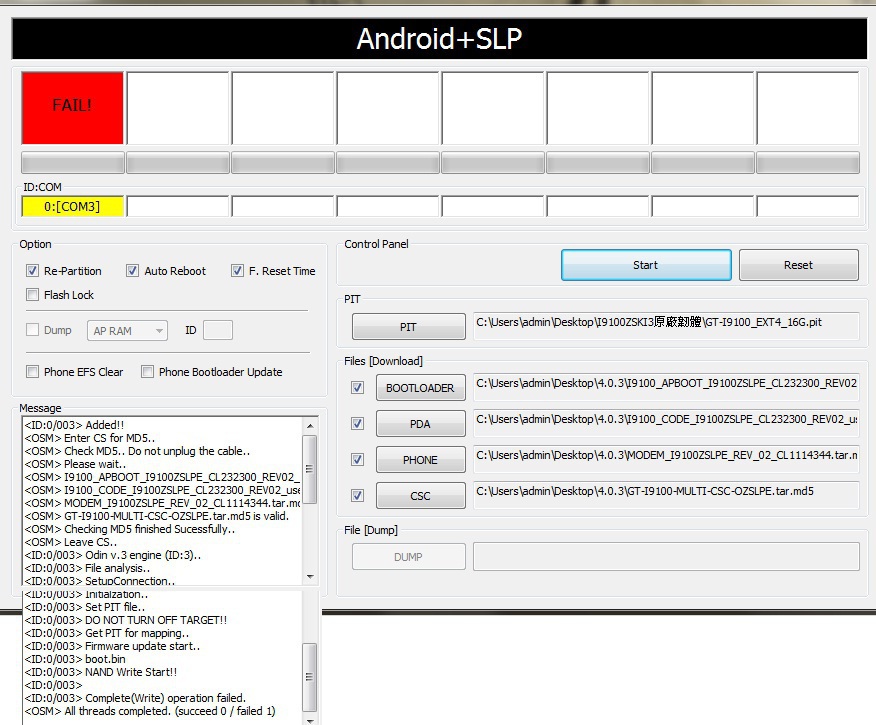This screenshot has height=725, width=876.
Task: Select log line 'Firmware update start..'
Action: click(x=112, y=646)
